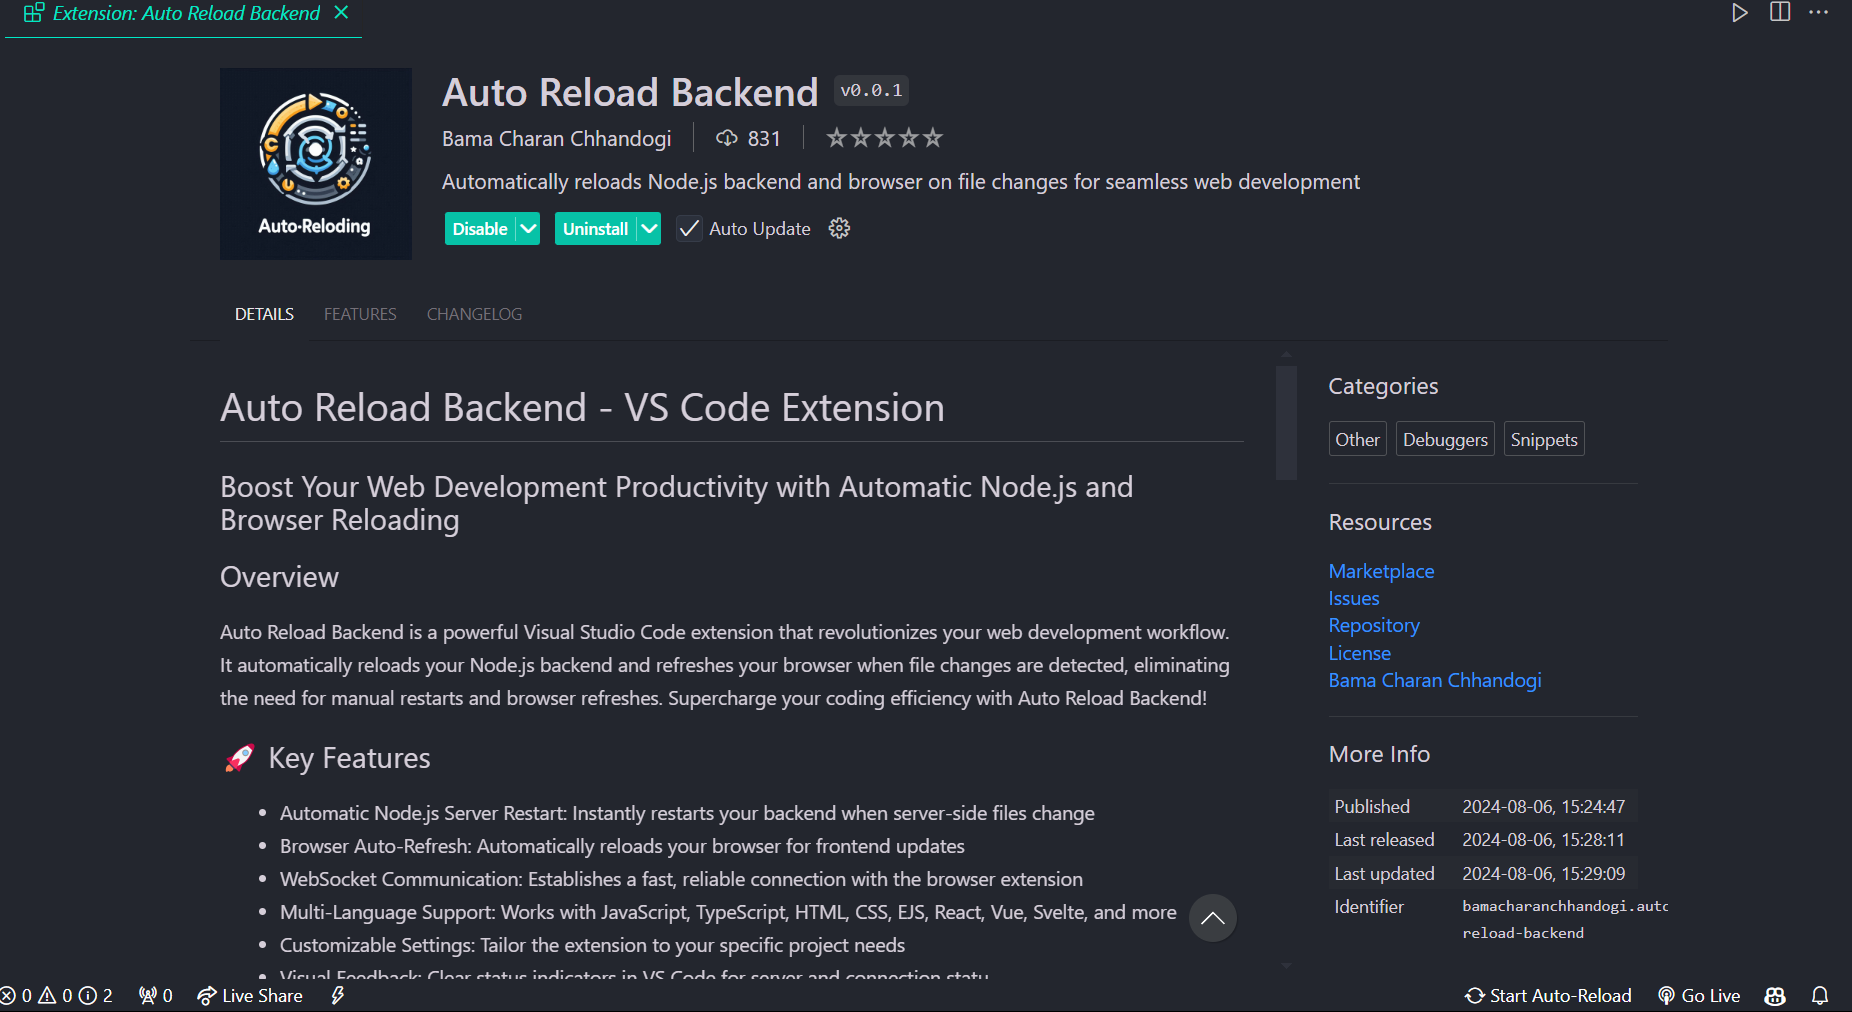This screenshot has height=1012, width=1852.
Task: Click the v0.0.1 version badge
Action: click(871, 91)
